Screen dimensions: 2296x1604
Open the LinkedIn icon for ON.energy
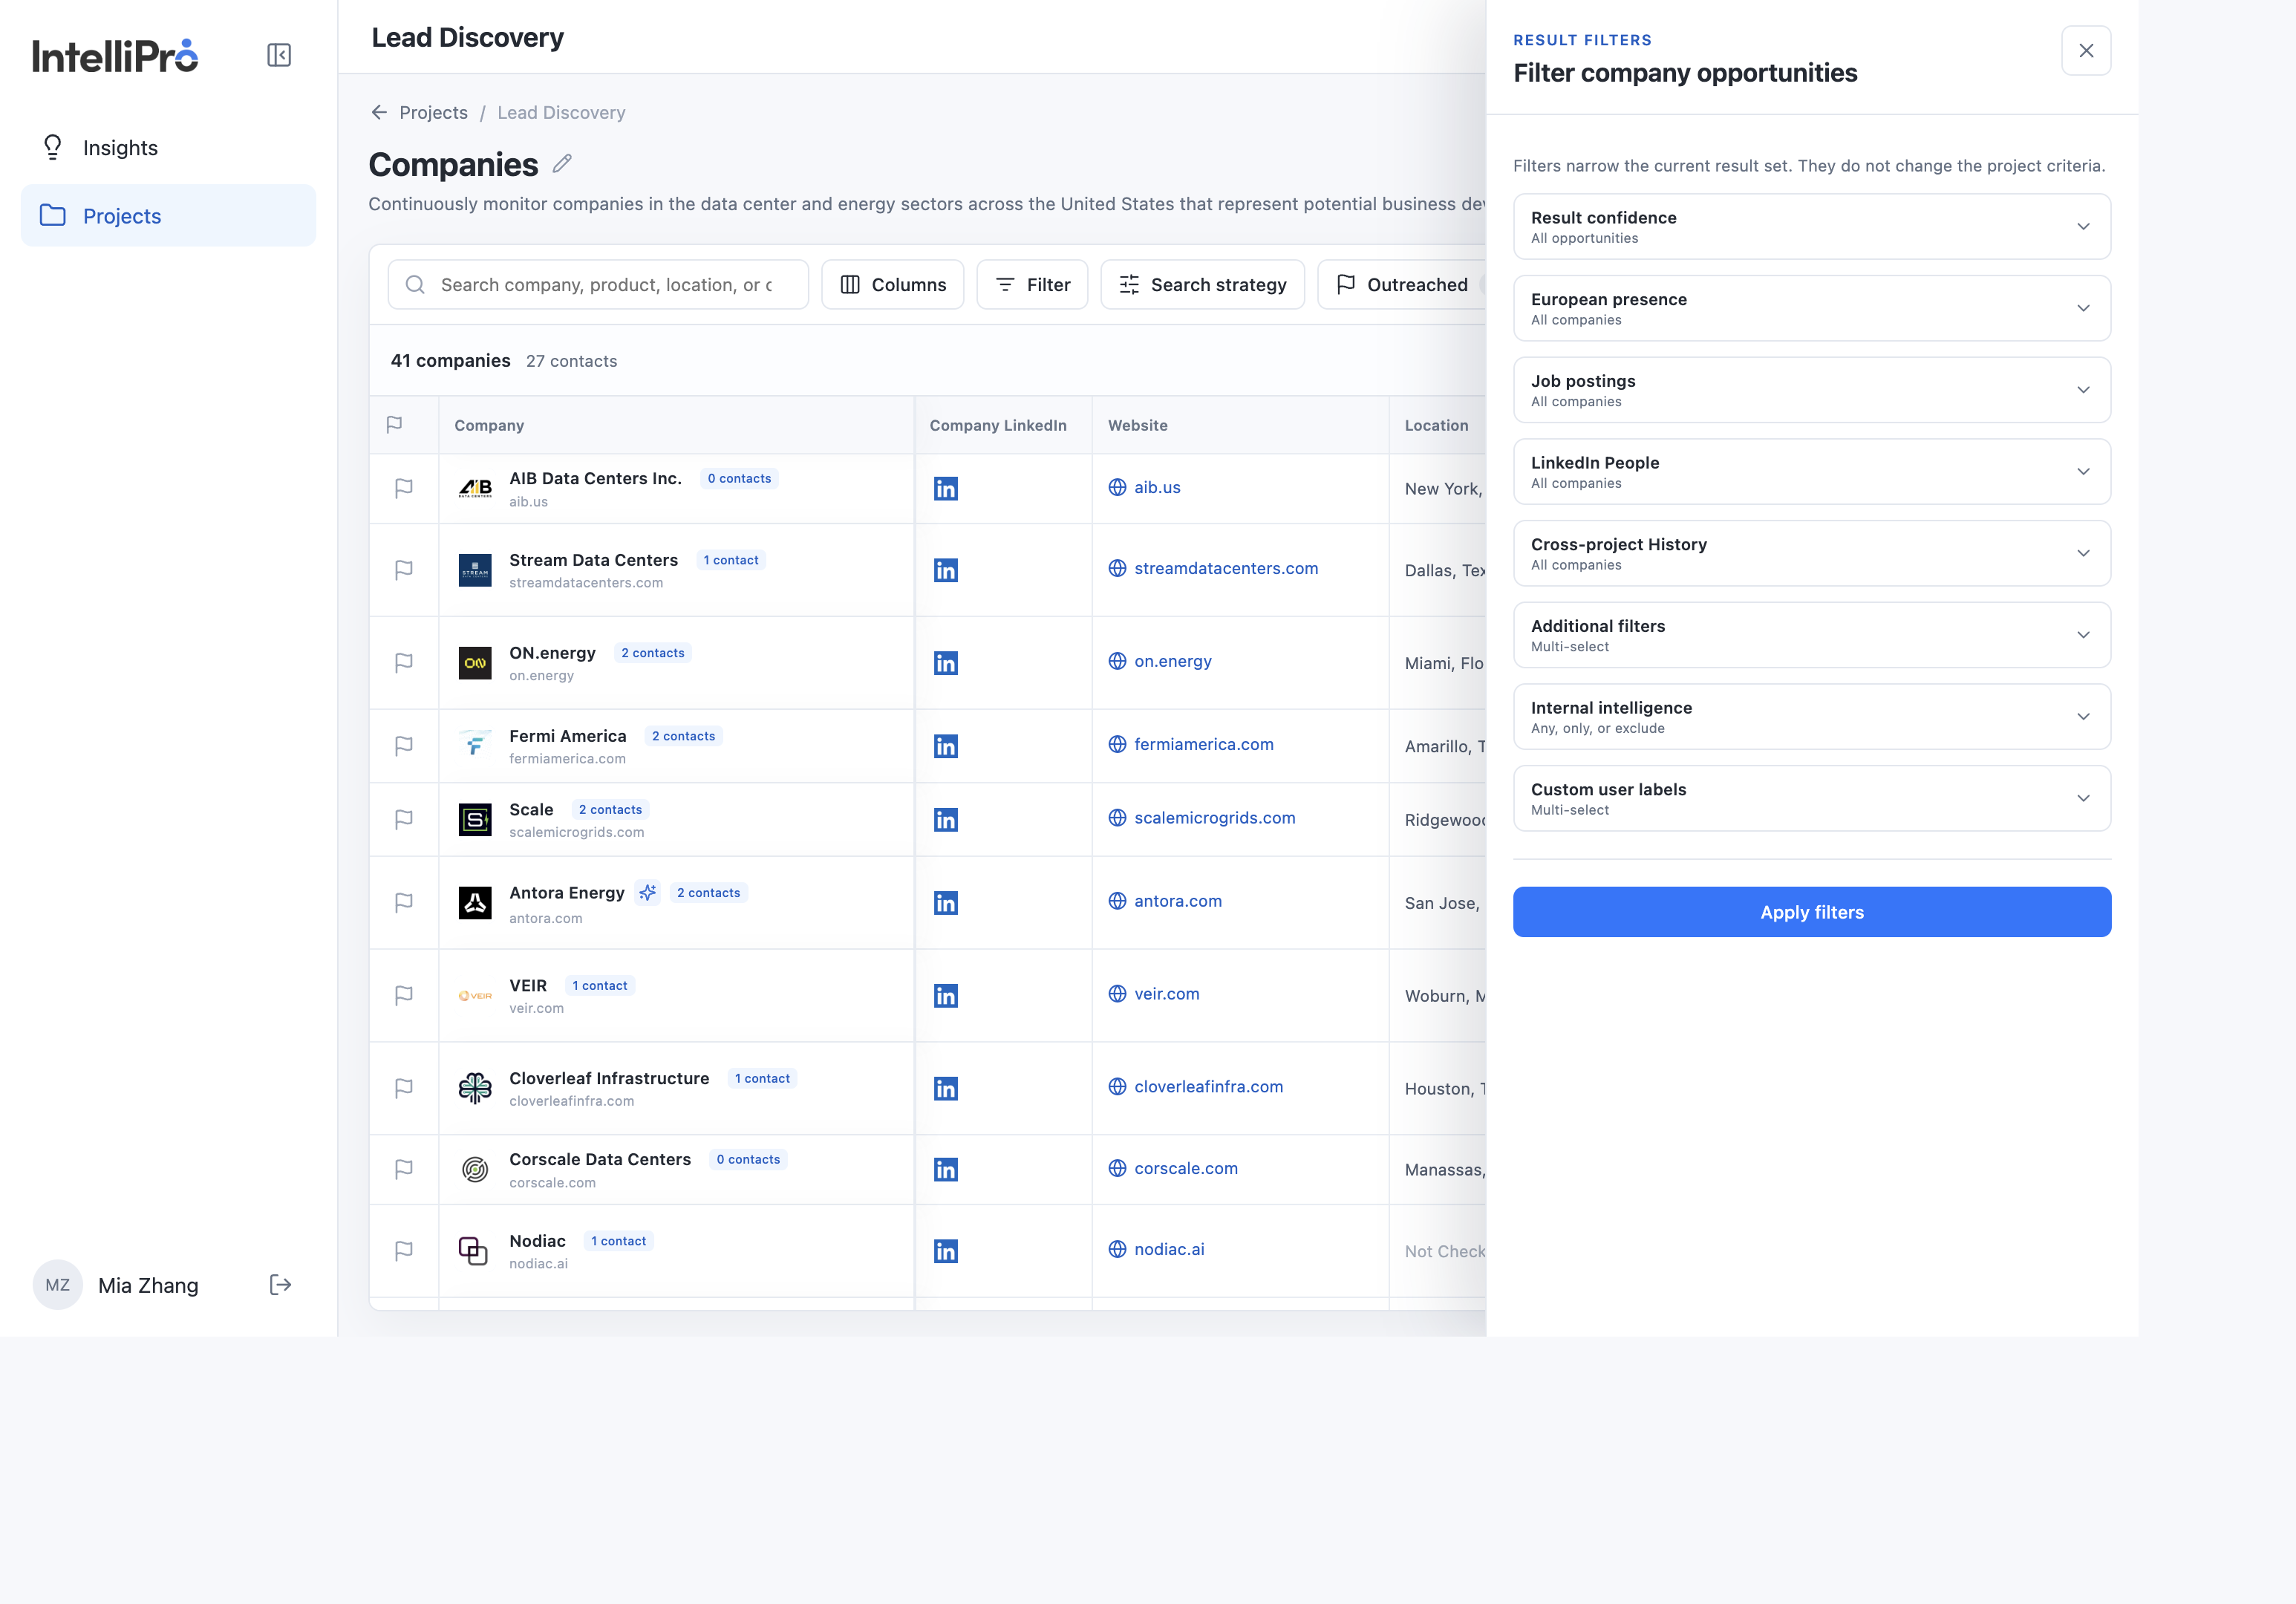[945, 663]
